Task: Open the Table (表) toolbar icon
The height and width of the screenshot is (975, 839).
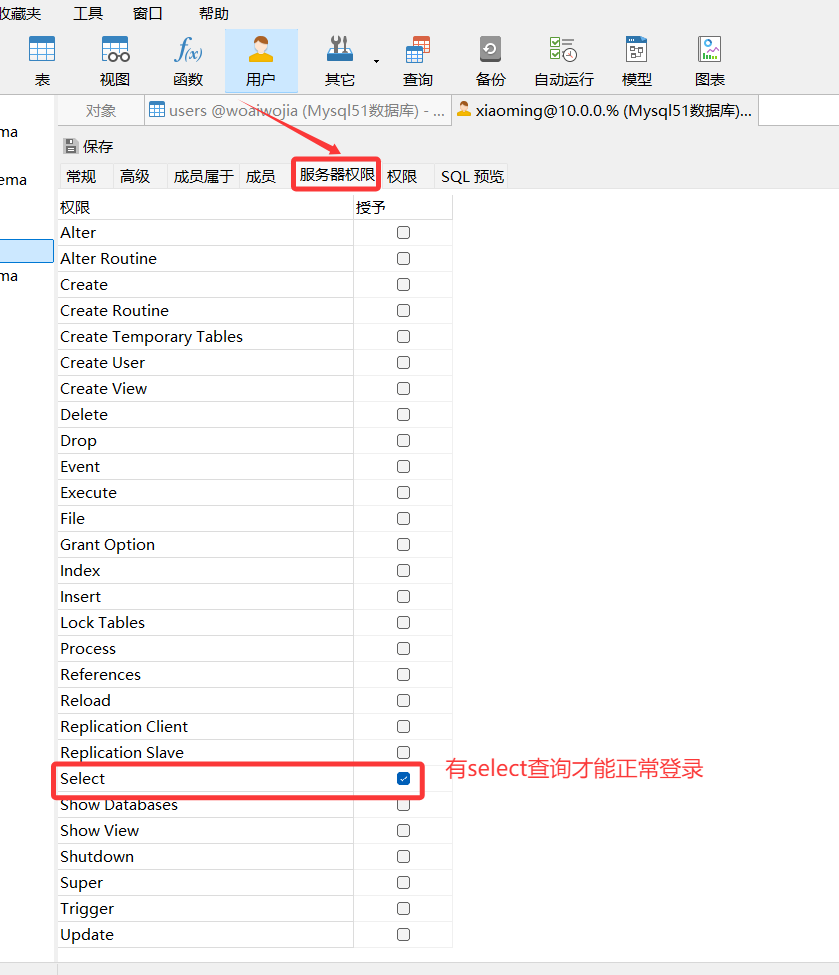Action: coord(42,60)
